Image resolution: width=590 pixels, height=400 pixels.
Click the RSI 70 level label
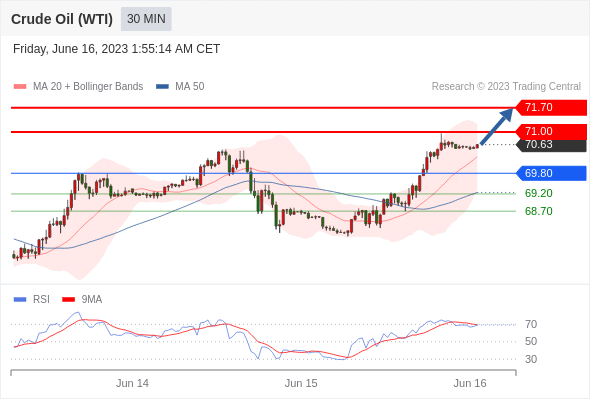click(531, 324)
